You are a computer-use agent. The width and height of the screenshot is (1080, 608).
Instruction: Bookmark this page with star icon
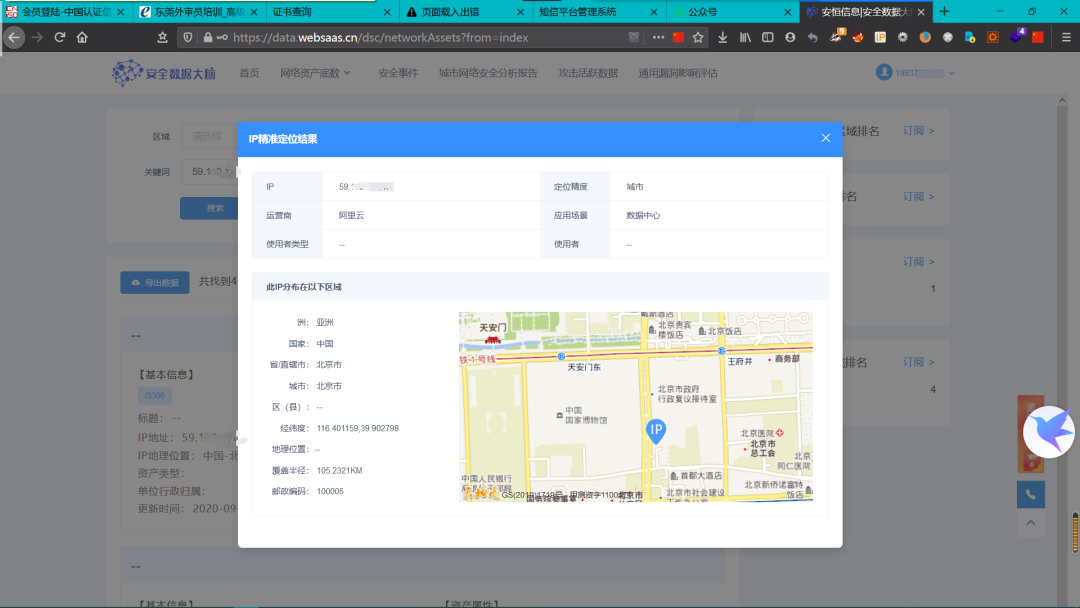[698, 37]
